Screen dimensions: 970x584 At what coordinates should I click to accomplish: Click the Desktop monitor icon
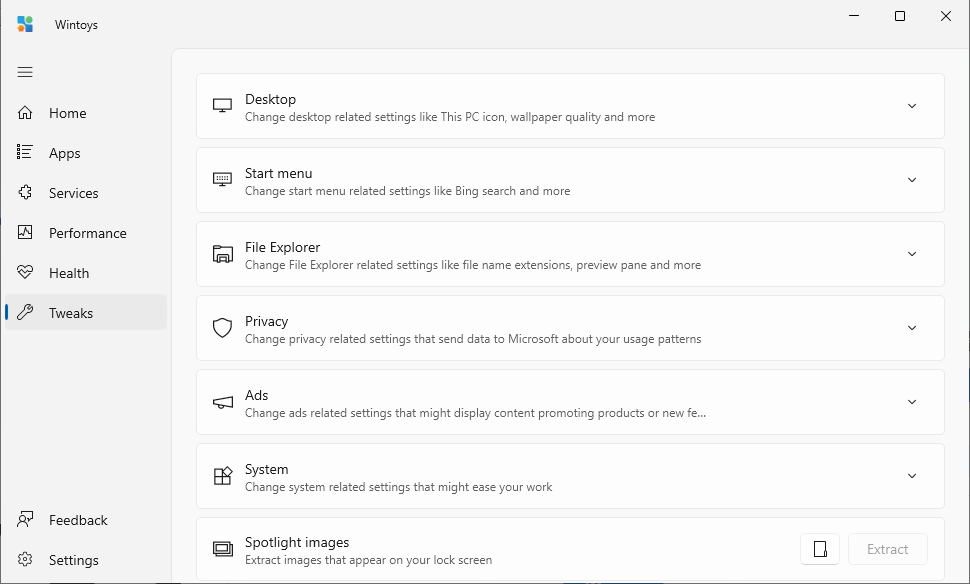(223, 106)
